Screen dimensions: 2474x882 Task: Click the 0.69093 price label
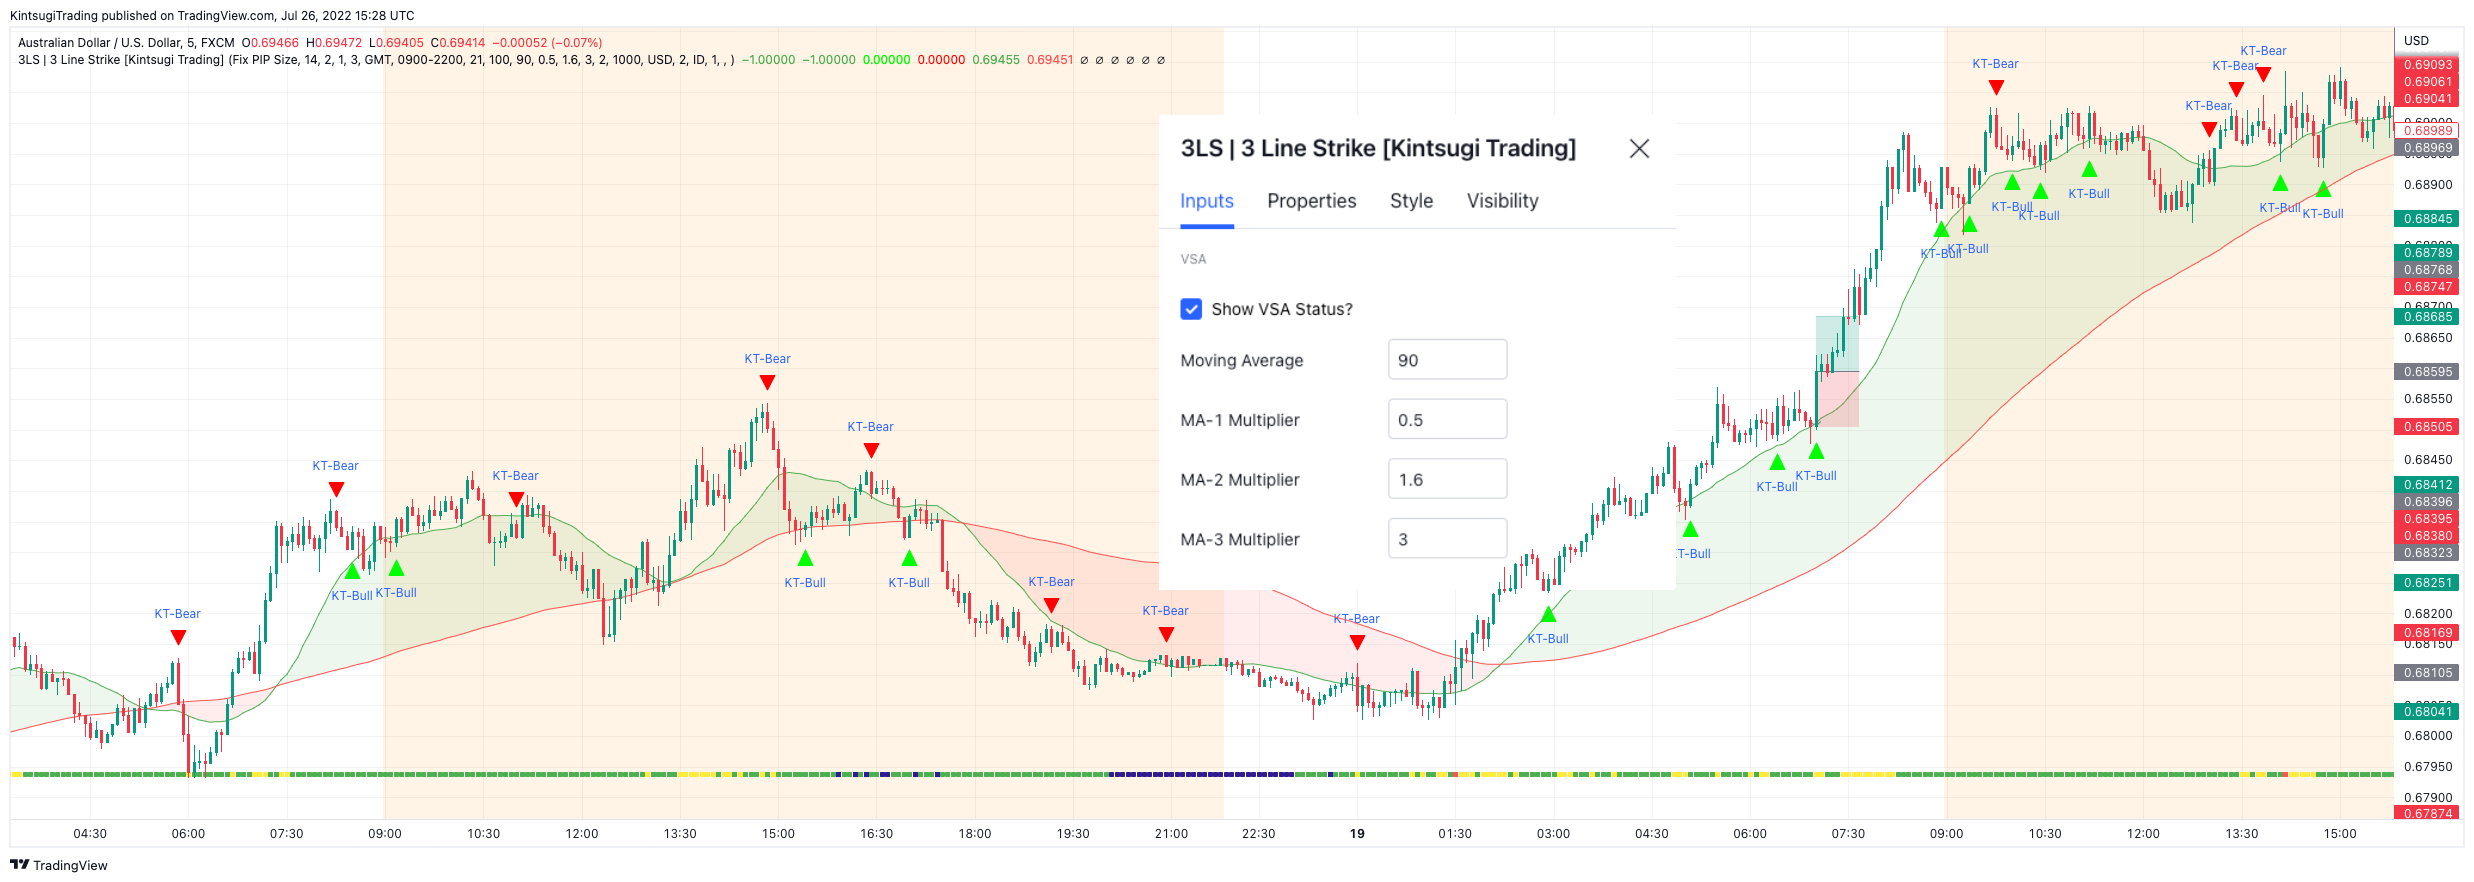pyautogui.click(x=2428, y=65)
